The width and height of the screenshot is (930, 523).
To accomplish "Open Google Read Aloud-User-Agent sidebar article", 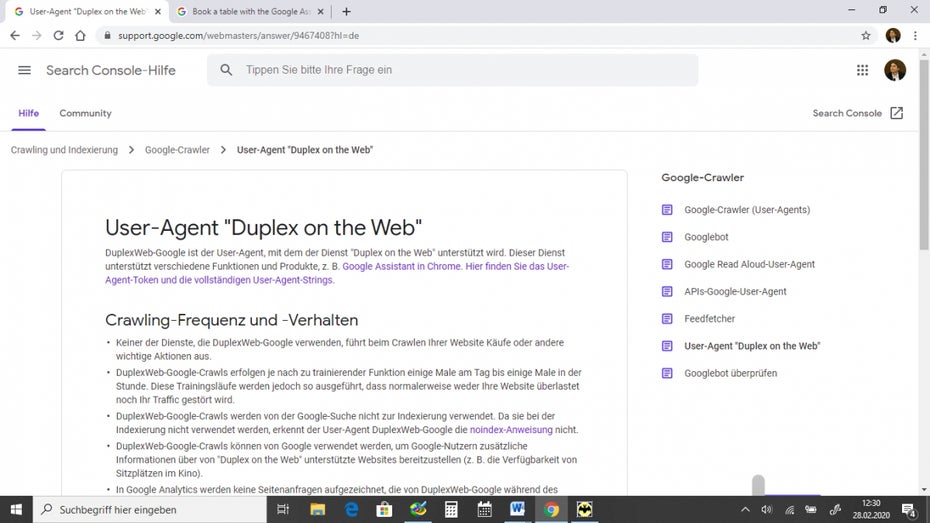I will tap(749, 264).
